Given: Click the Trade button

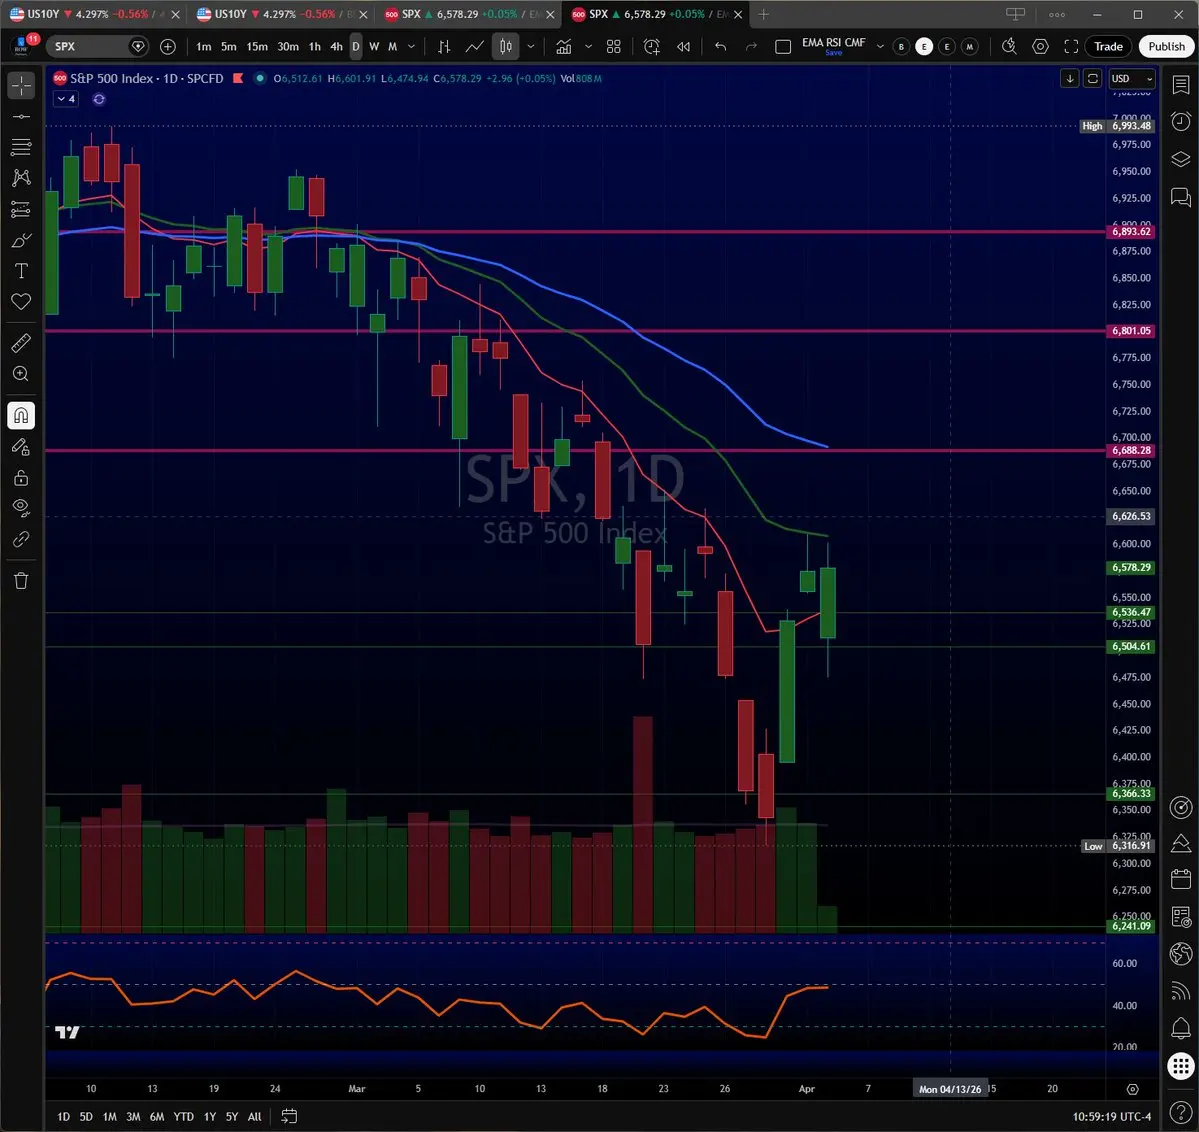Looking at the screenshot, I should click(x=1108, y=47).
